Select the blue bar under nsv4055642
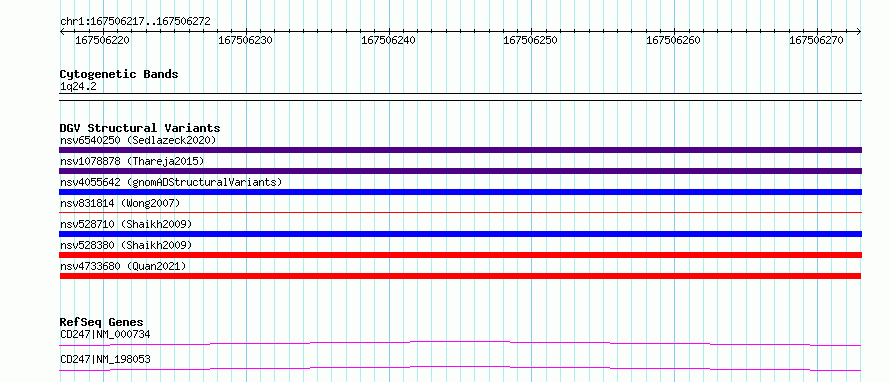This screenshot has height=382, width=890. coord(460,192)
